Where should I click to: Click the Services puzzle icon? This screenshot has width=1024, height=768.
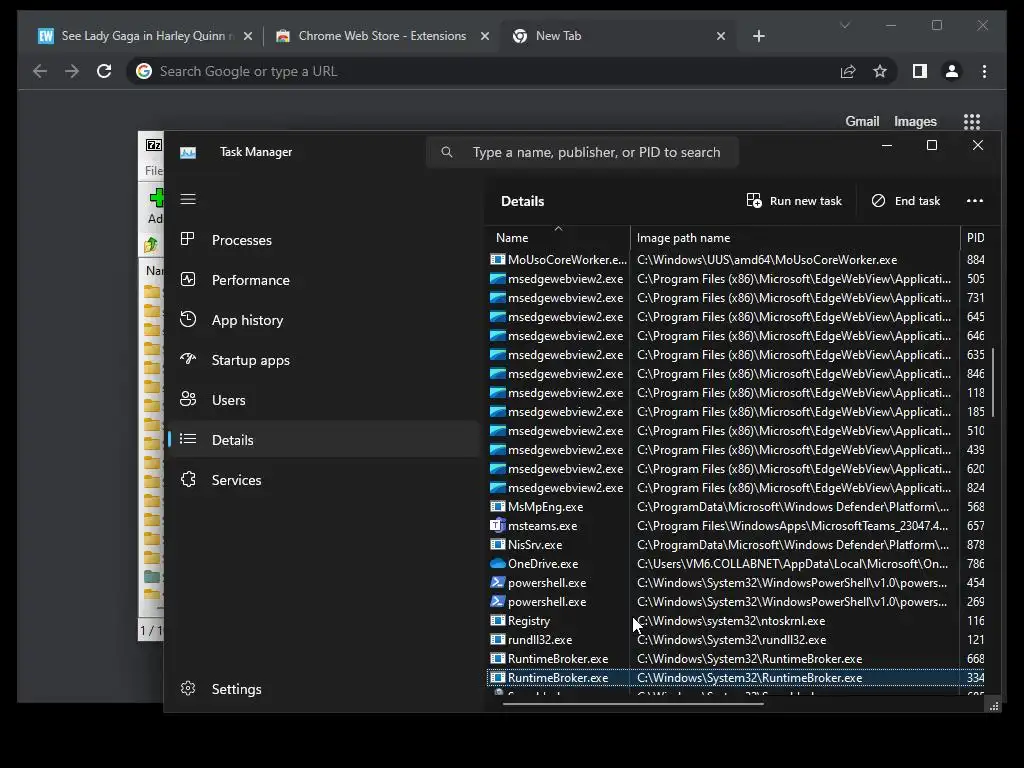[x=188, y=479]
